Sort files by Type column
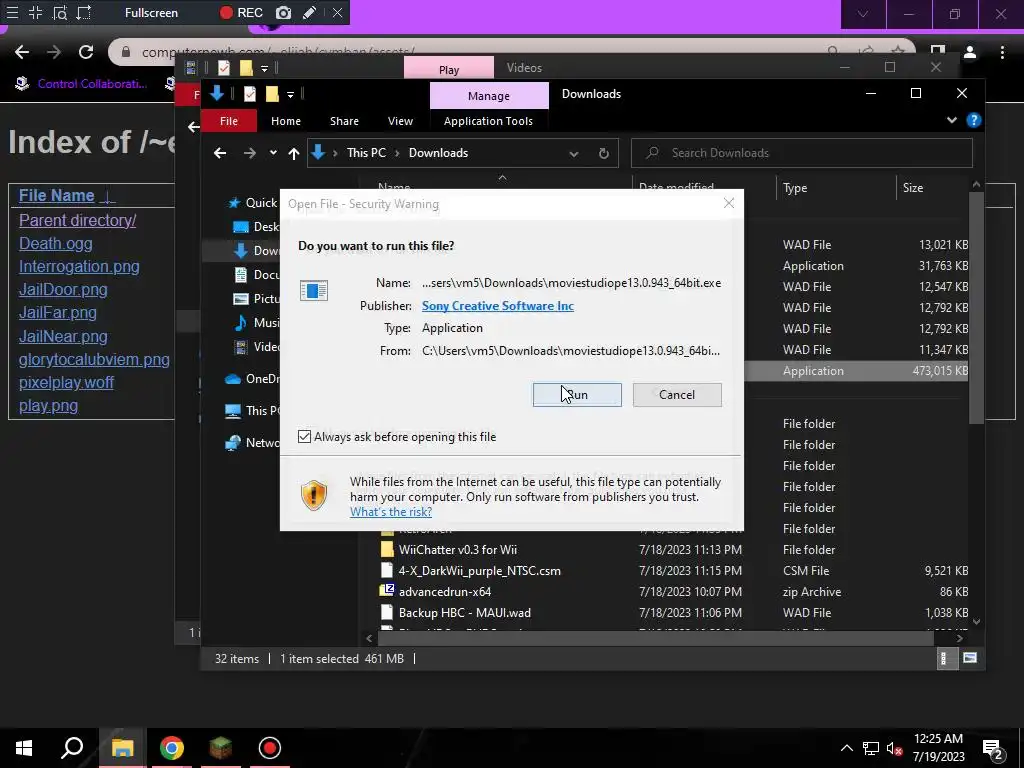This screenshot has height=768, width=1024. pyautogui.click(x=795, y=188)
